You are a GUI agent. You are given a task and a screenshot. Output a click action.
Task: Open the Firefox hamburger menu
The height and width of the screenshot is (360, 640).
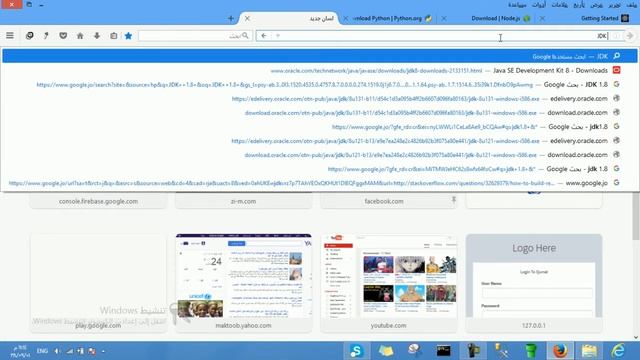pyautogui.click(x=10, y=36)
